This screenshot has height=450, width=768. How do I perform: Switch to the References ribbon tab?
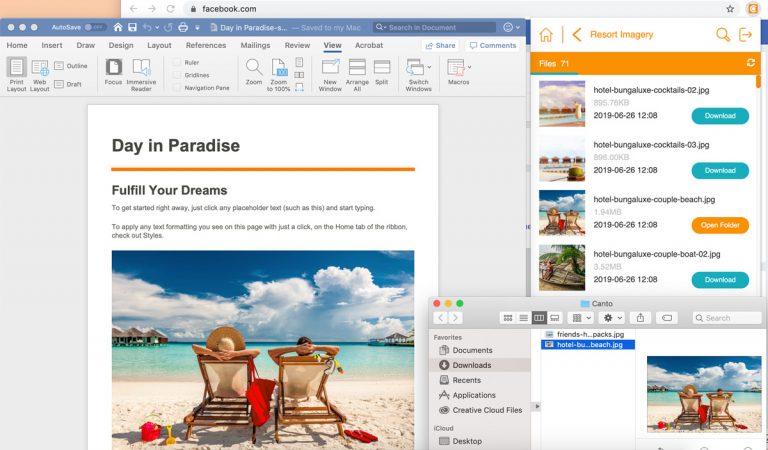(x=205, y=45)
